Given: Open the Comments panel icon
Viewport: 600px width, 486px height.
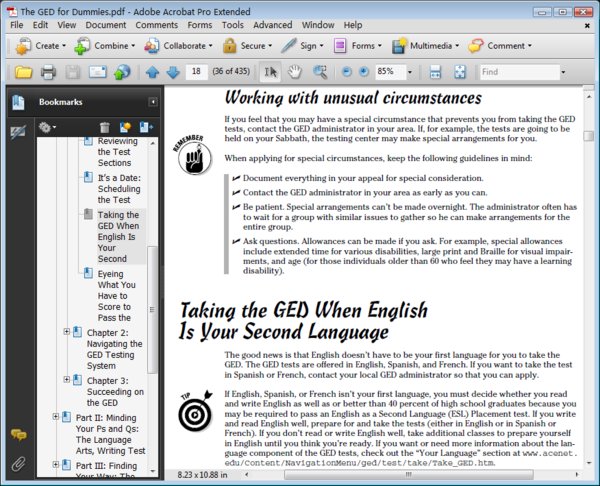Looking at the screenshot, I should coord(18,435).
